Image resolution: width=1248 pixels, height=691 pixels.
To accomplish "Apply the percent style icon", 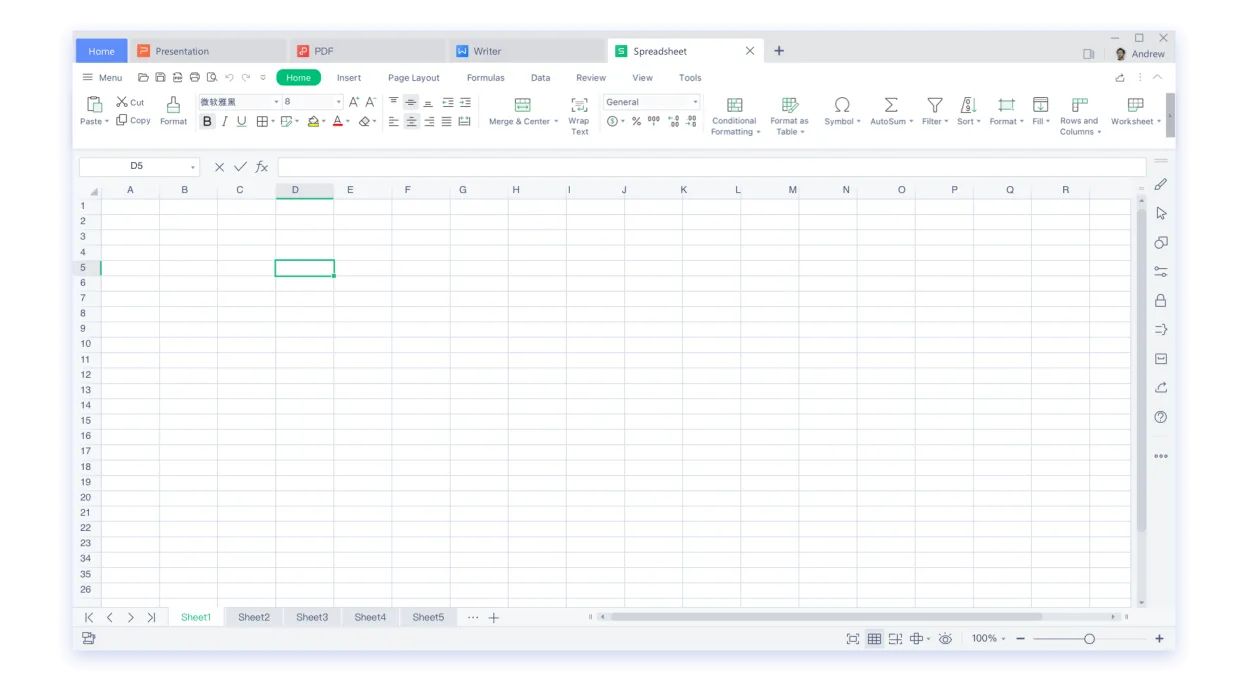I will pyautogui.click(x=636, y=121).
